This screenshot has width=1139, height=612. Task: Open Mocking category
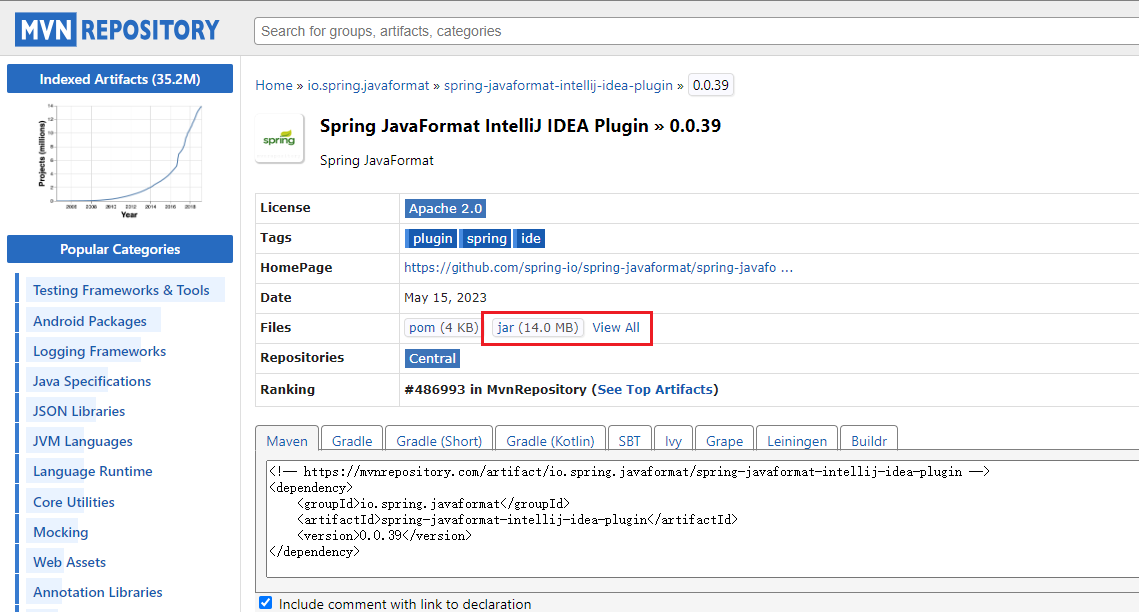[x=60, y=532]
